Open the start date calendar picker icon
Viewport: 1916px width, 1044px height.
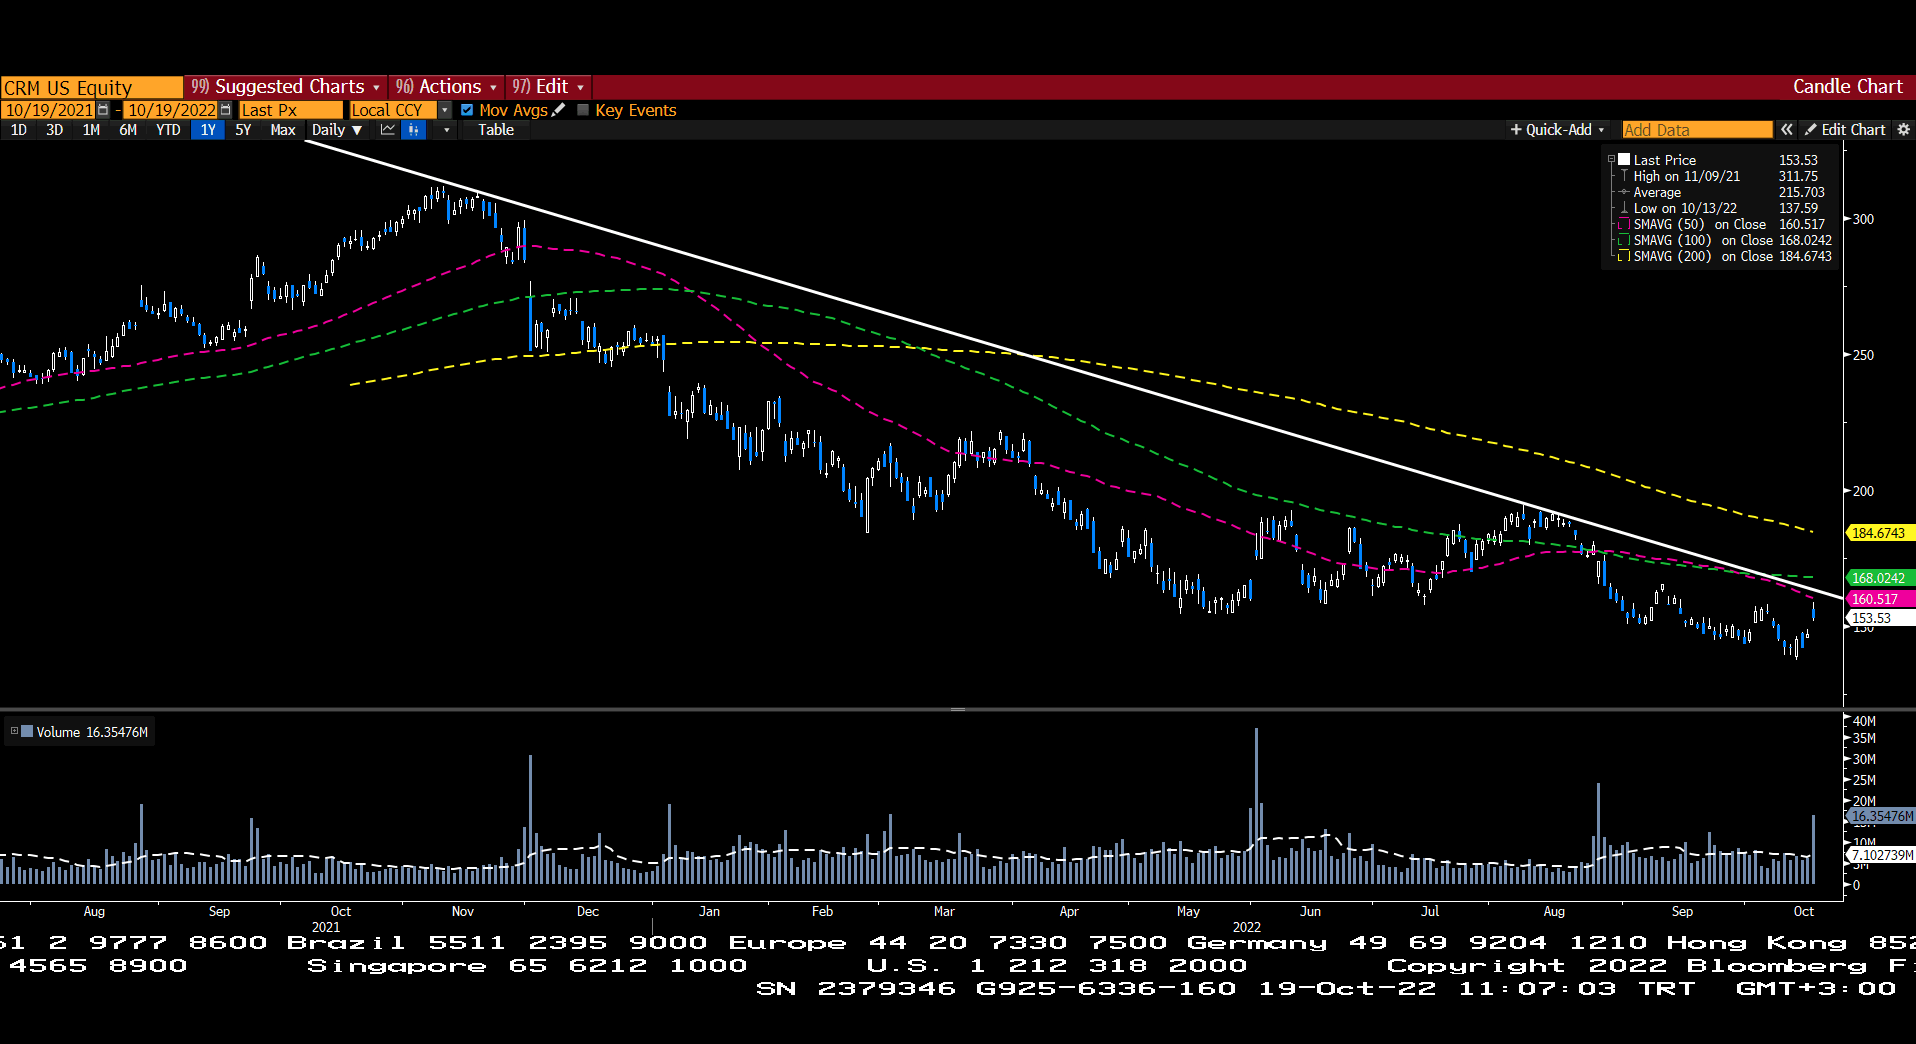point(103,110)
